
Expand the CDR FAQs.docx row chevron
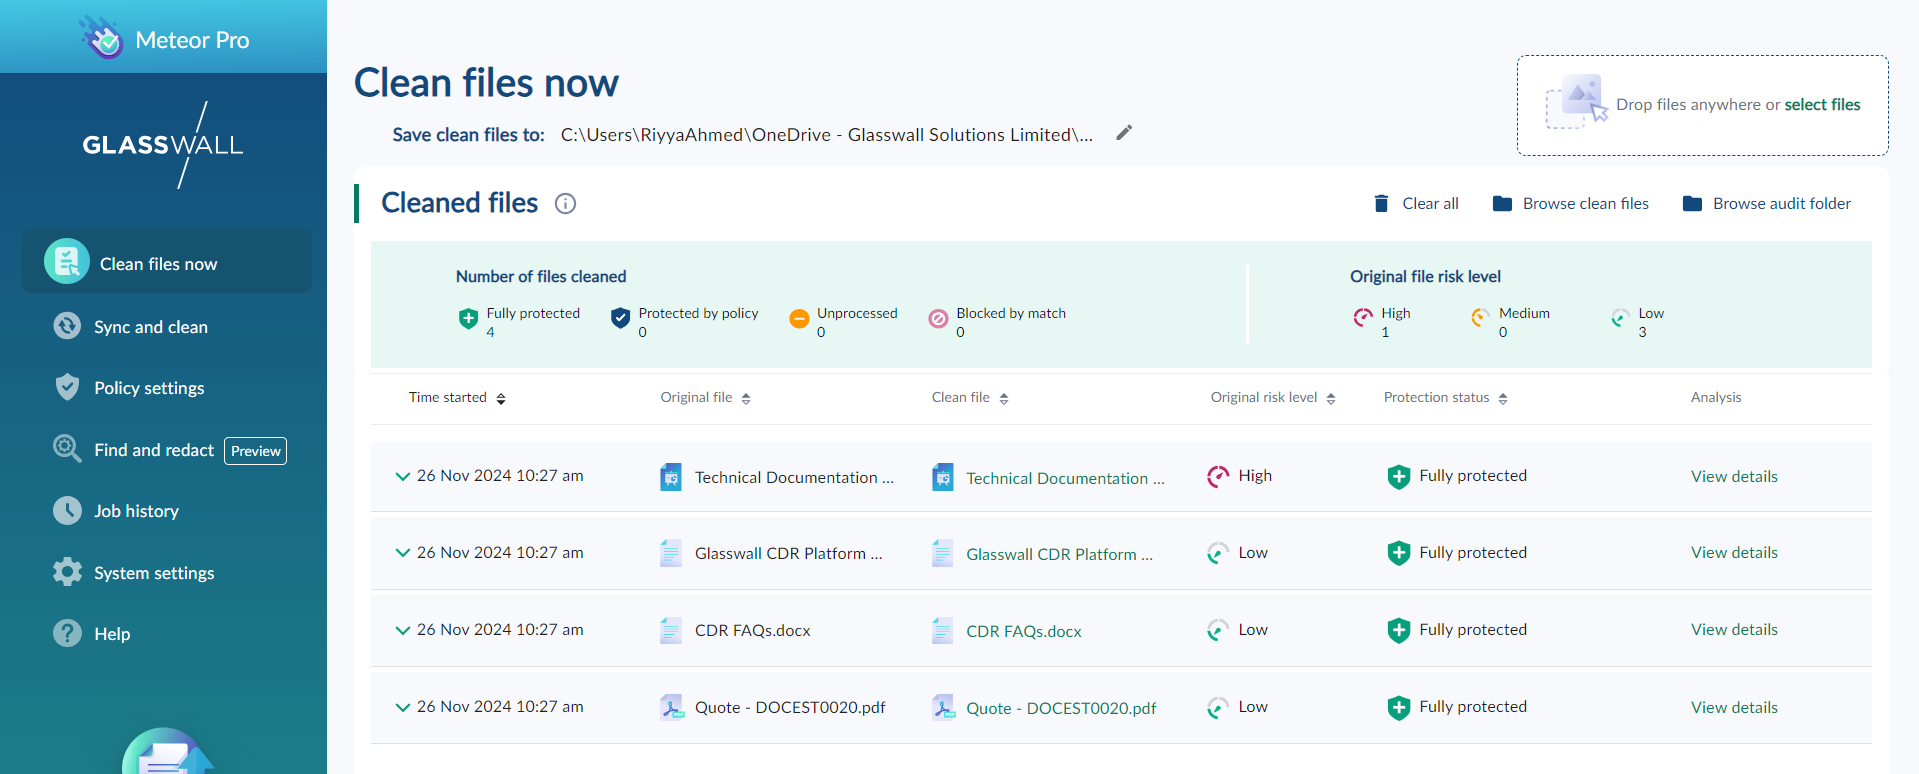402,630
